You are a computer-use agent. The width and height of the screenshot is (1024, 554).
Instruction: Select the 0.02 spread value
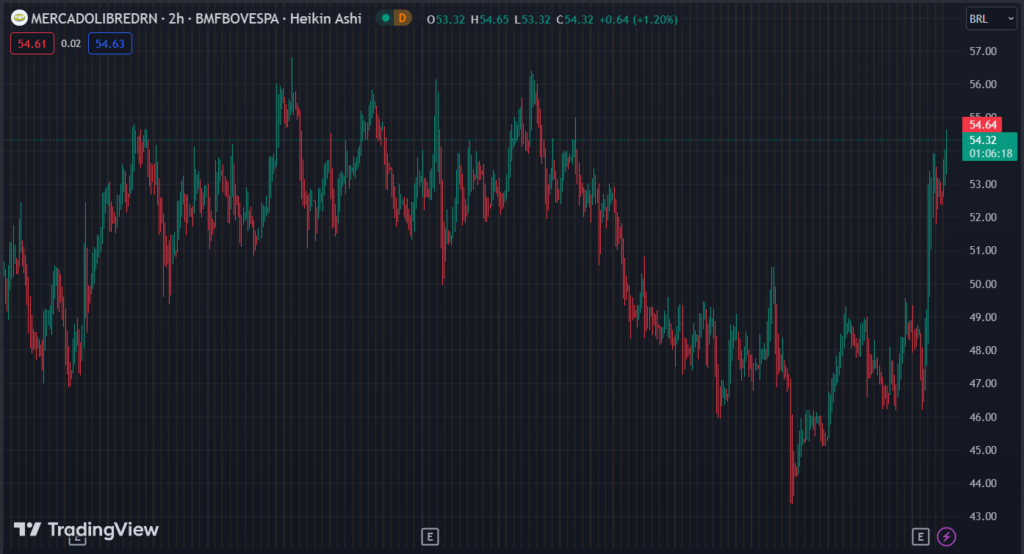click(71, 44)
